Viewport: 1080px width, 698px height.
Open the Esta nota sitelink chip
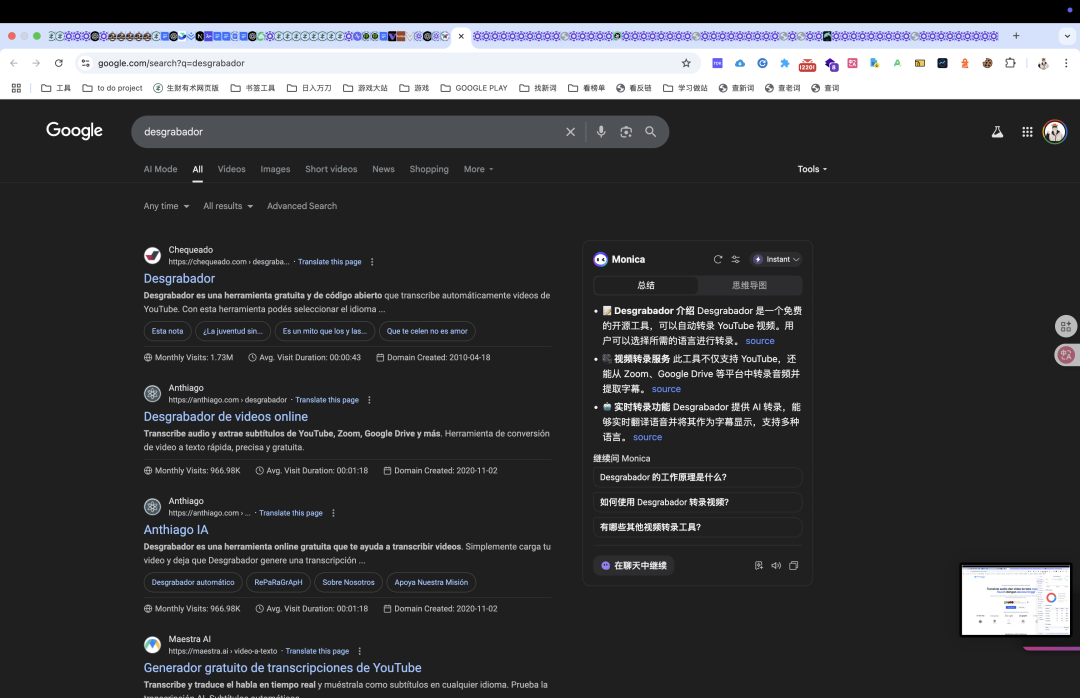pyautogui.click(x=167, y=331)
